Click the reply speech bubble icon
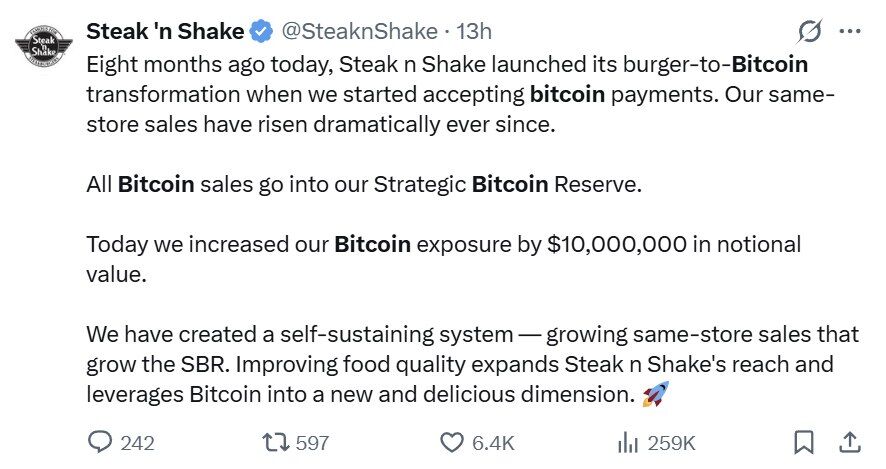The image size is (886, 469). pos(101,441)
